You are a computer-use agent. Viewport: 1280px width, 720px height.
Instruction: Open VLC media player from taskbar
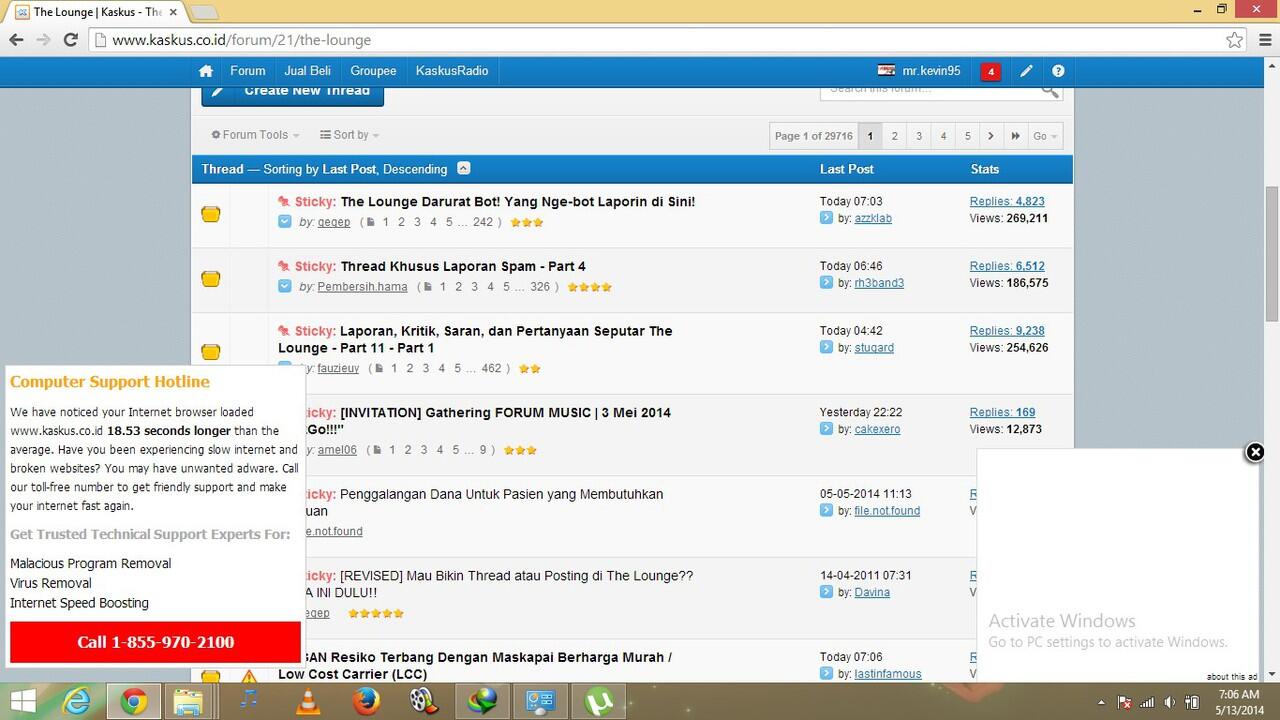pyautogui.click(x=308, y=702)
